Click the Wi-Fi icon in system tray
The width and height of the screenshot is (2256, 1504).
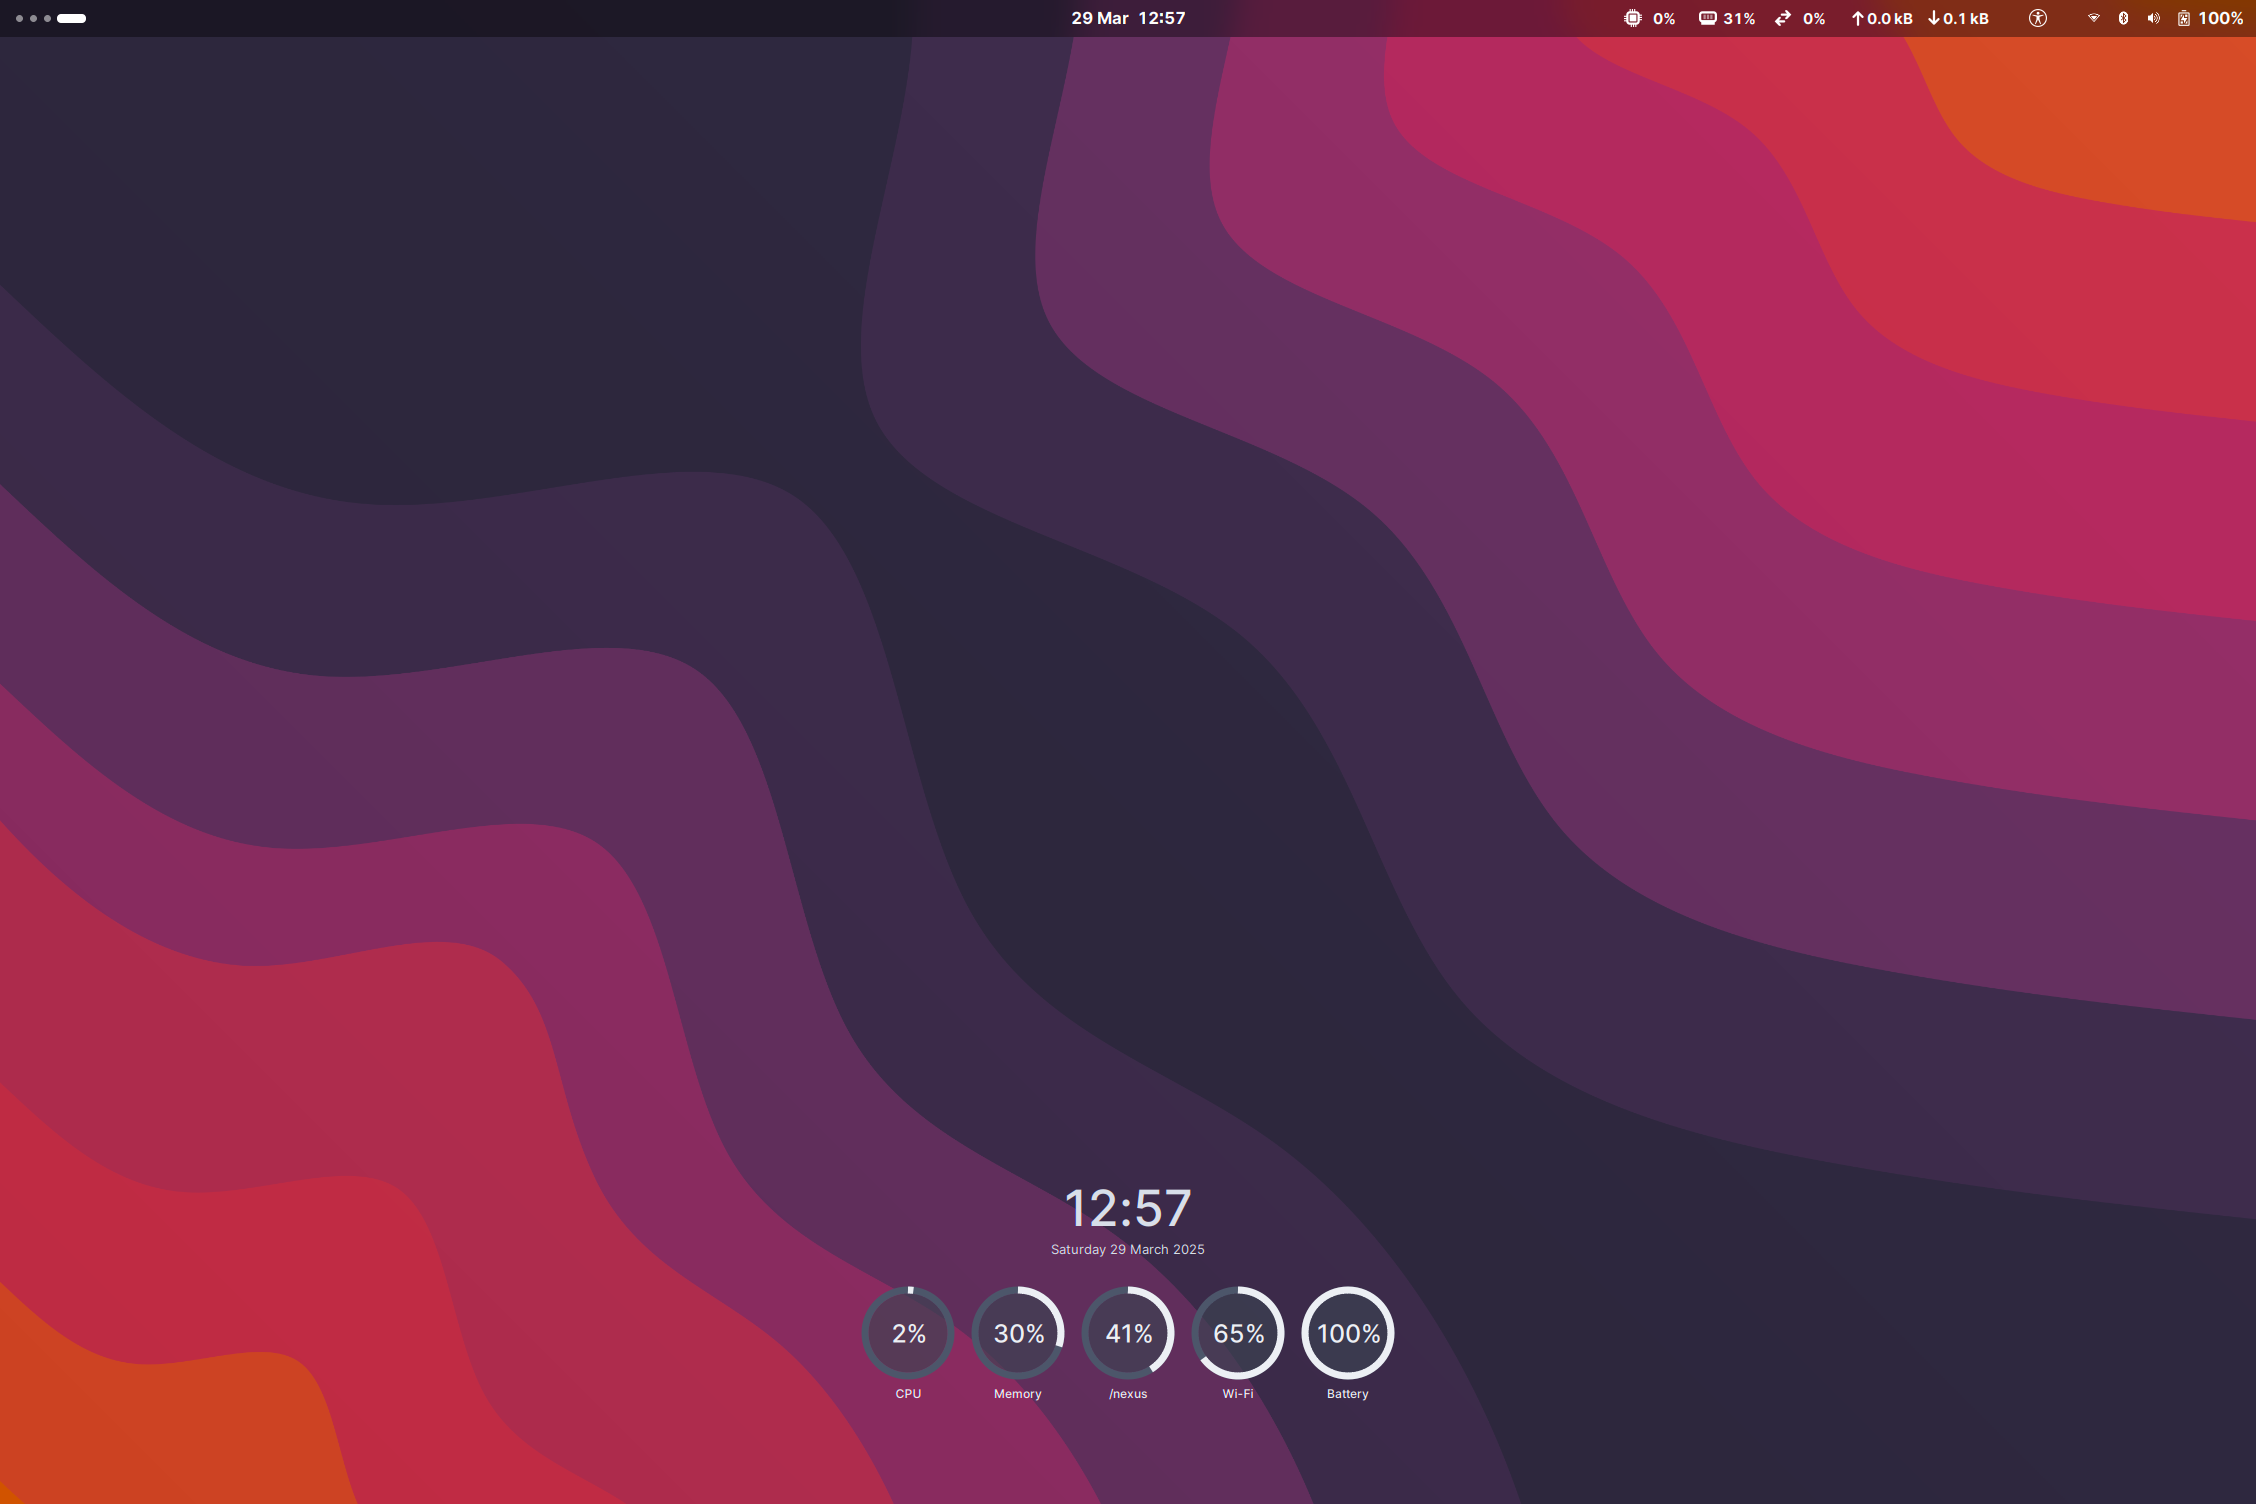pyautogui.click(x=2093, y=18)
